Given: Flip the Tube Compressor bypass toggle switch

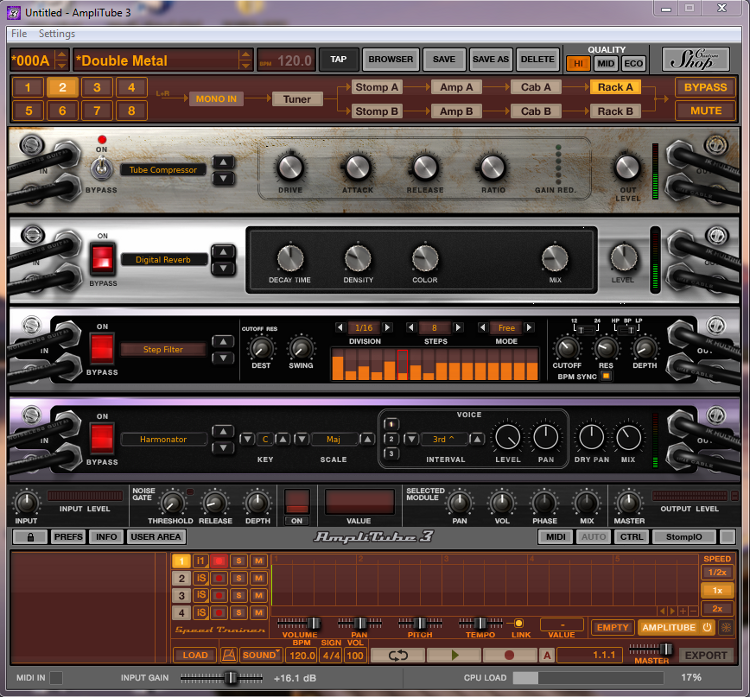Looking at the screenshot, I should pyautogui.click(x=101, y=168).
